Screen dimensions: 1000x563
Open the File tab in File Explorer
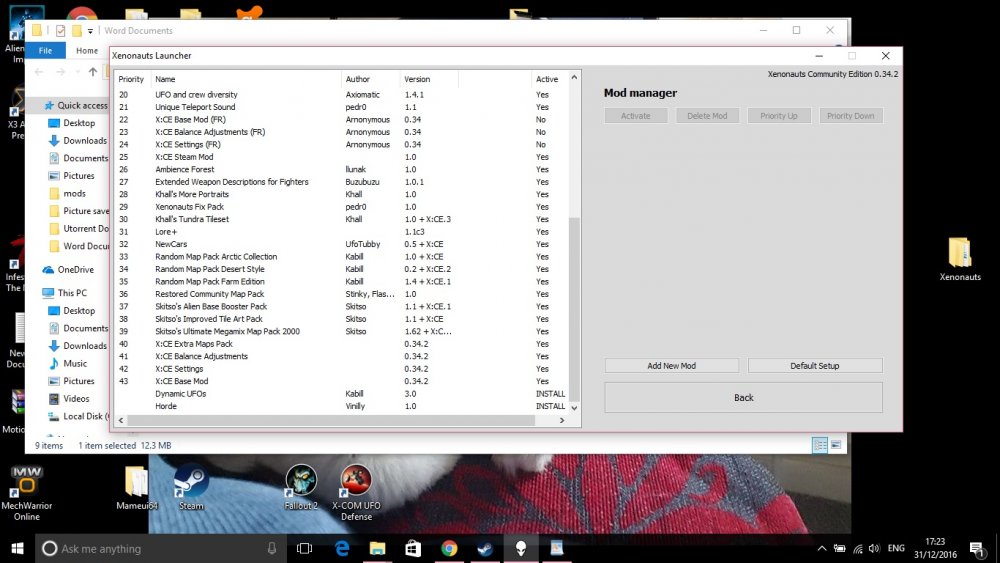(x=45, y=50)
